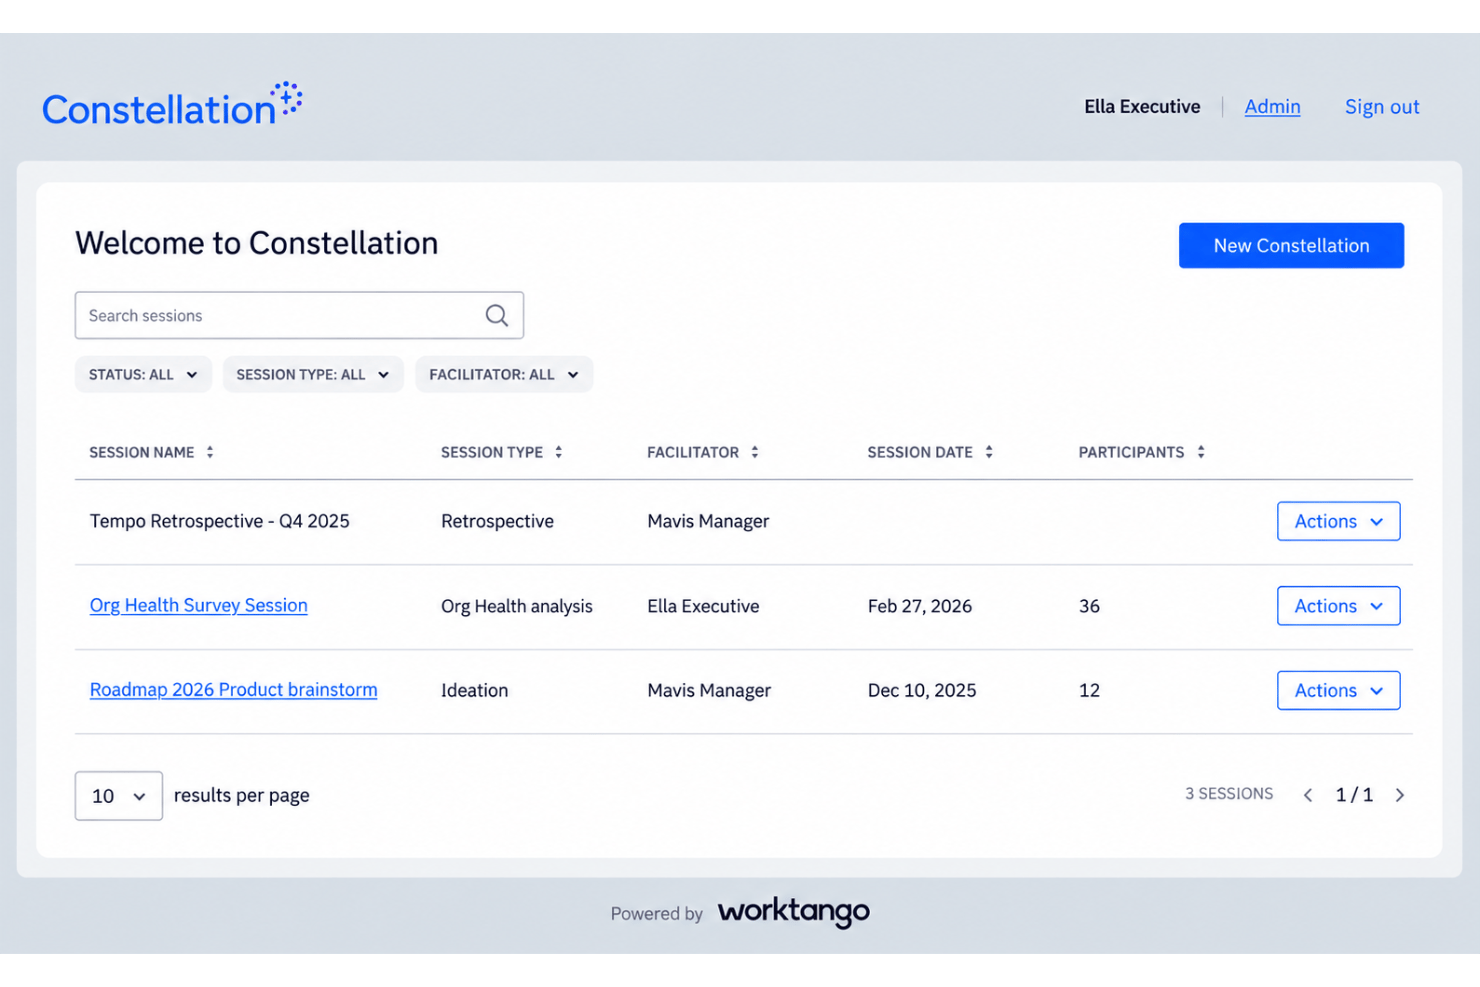Image resolution: width=1480 pixels, height=987 pixels.
Task: Click the Constellation logo
Action: (x=172, y=105)
